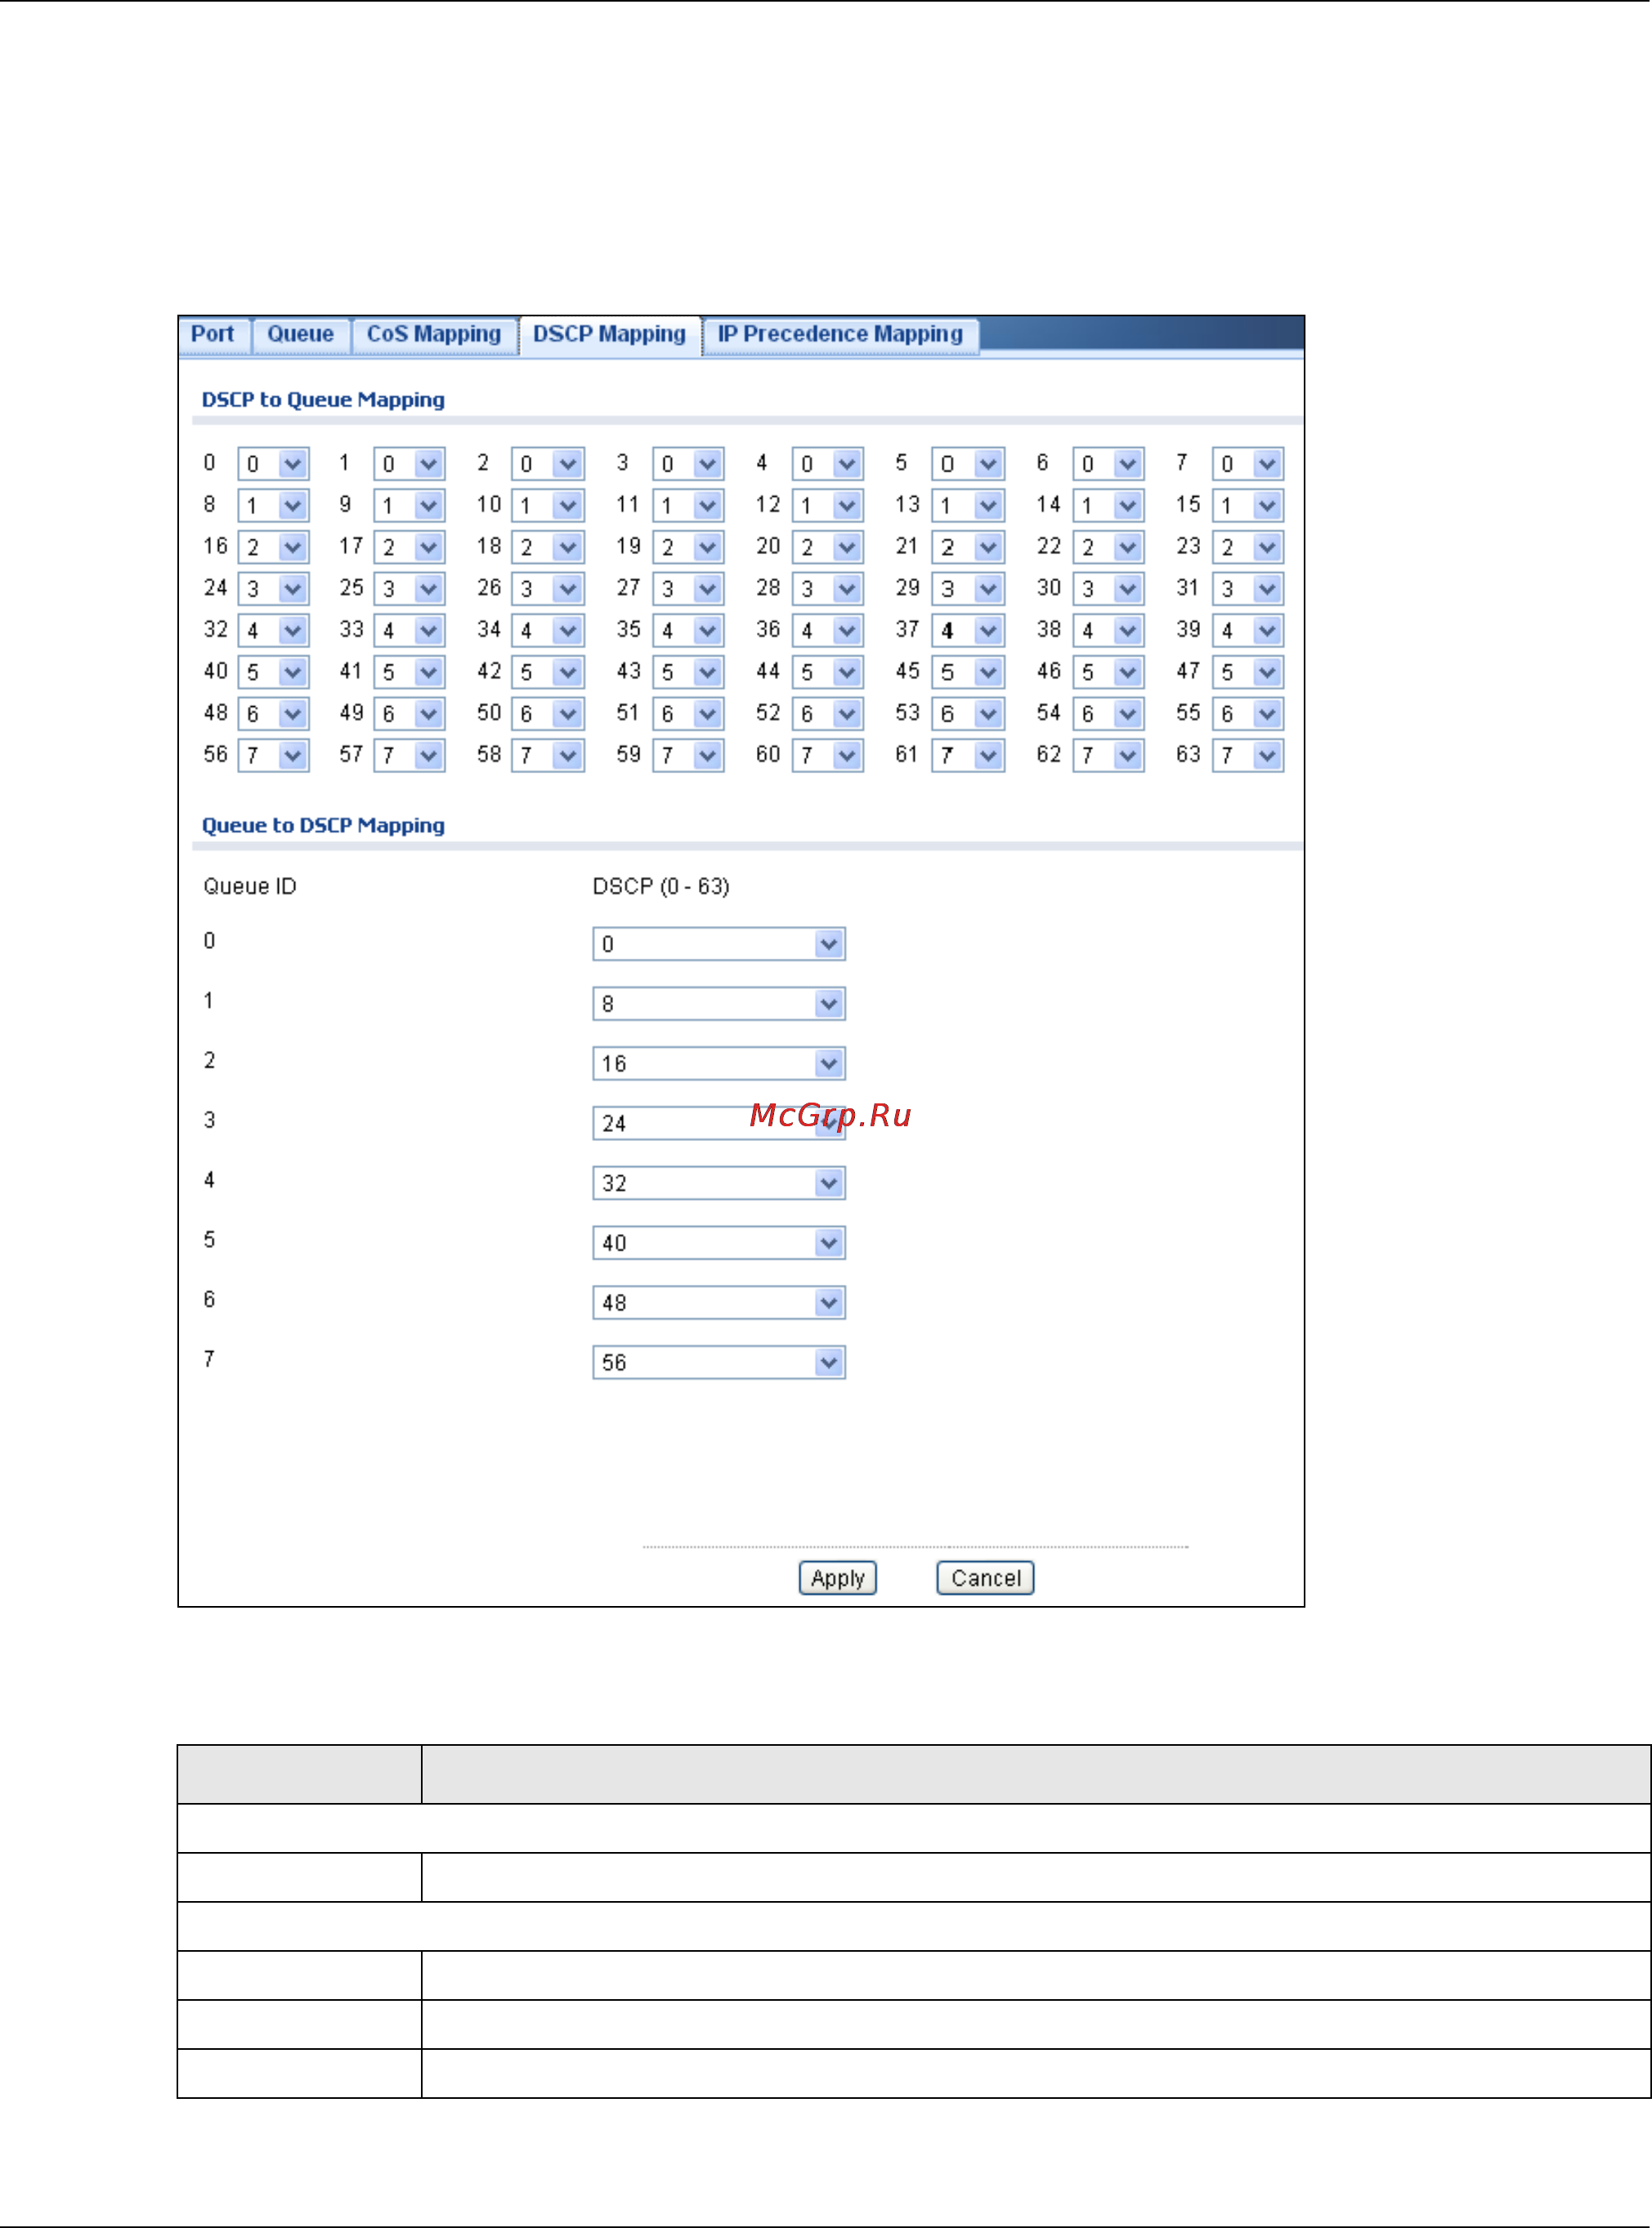This screenshot has height=2228, width=1652.
Task: Open DSCP dropdown for Queue ID 0
Action: click(x=719, y=944)
